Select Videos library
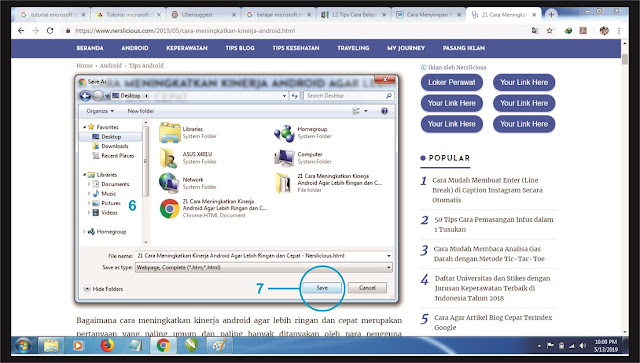640x363 pixels. [109, 212]
